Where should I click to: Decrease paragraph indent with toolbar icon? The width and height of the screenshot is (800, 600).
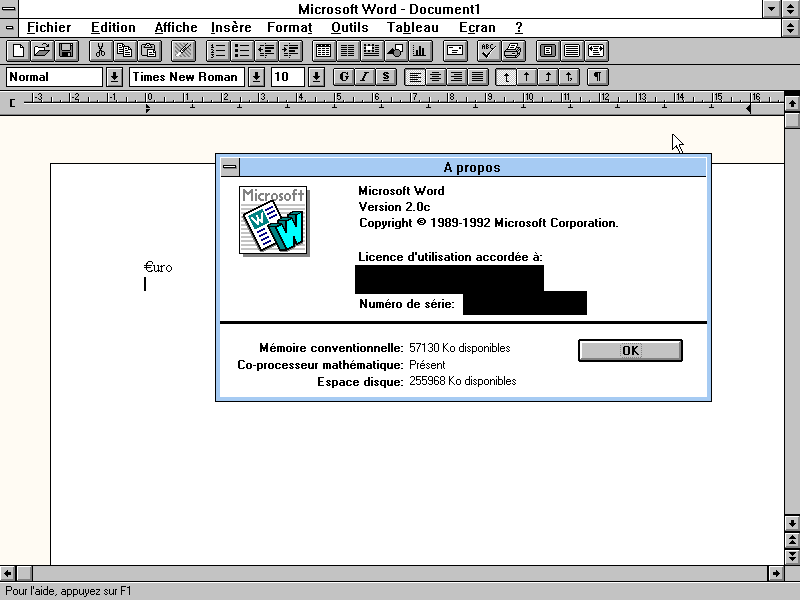[x=266, y=51]
